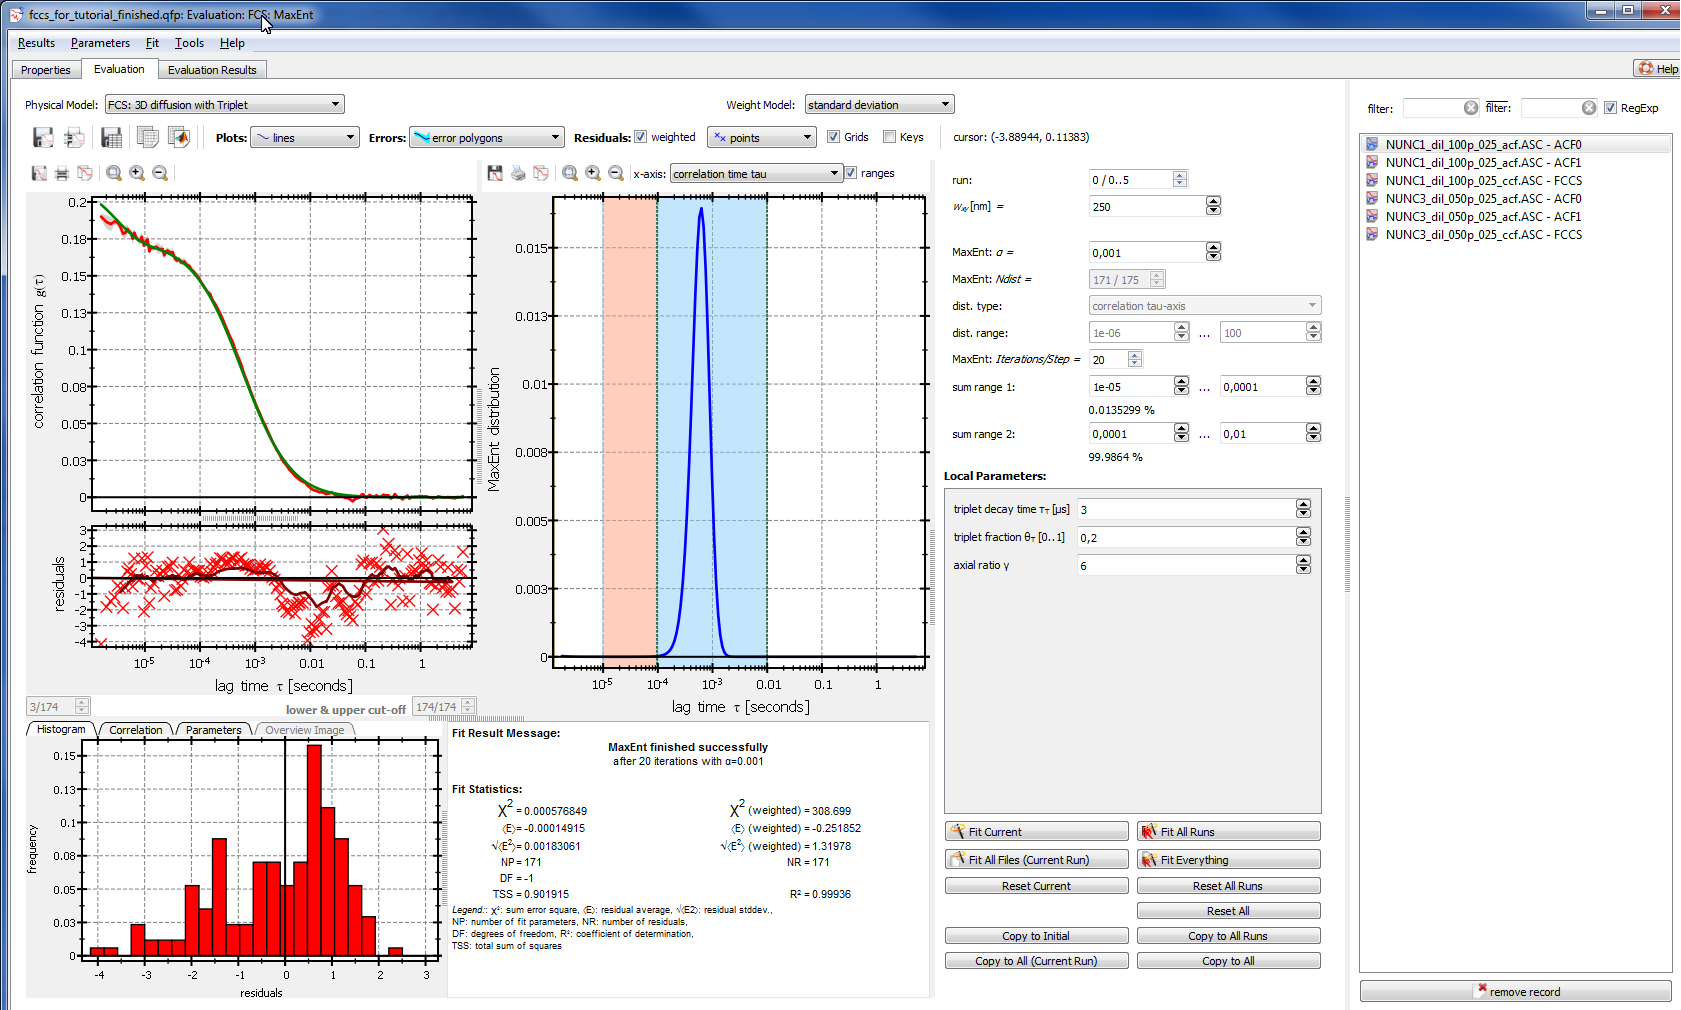The height and width of the screenshot is (1010, 1681).
Task: Click the save data table icon in toolbar
Action: point(111,137)
